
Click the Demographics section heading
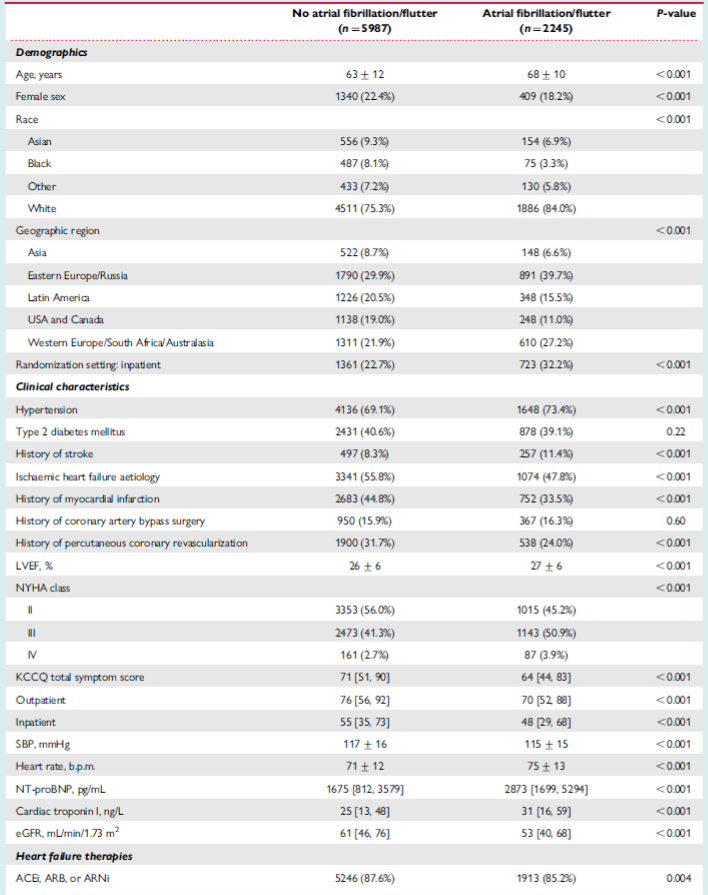tap(51, 51)
